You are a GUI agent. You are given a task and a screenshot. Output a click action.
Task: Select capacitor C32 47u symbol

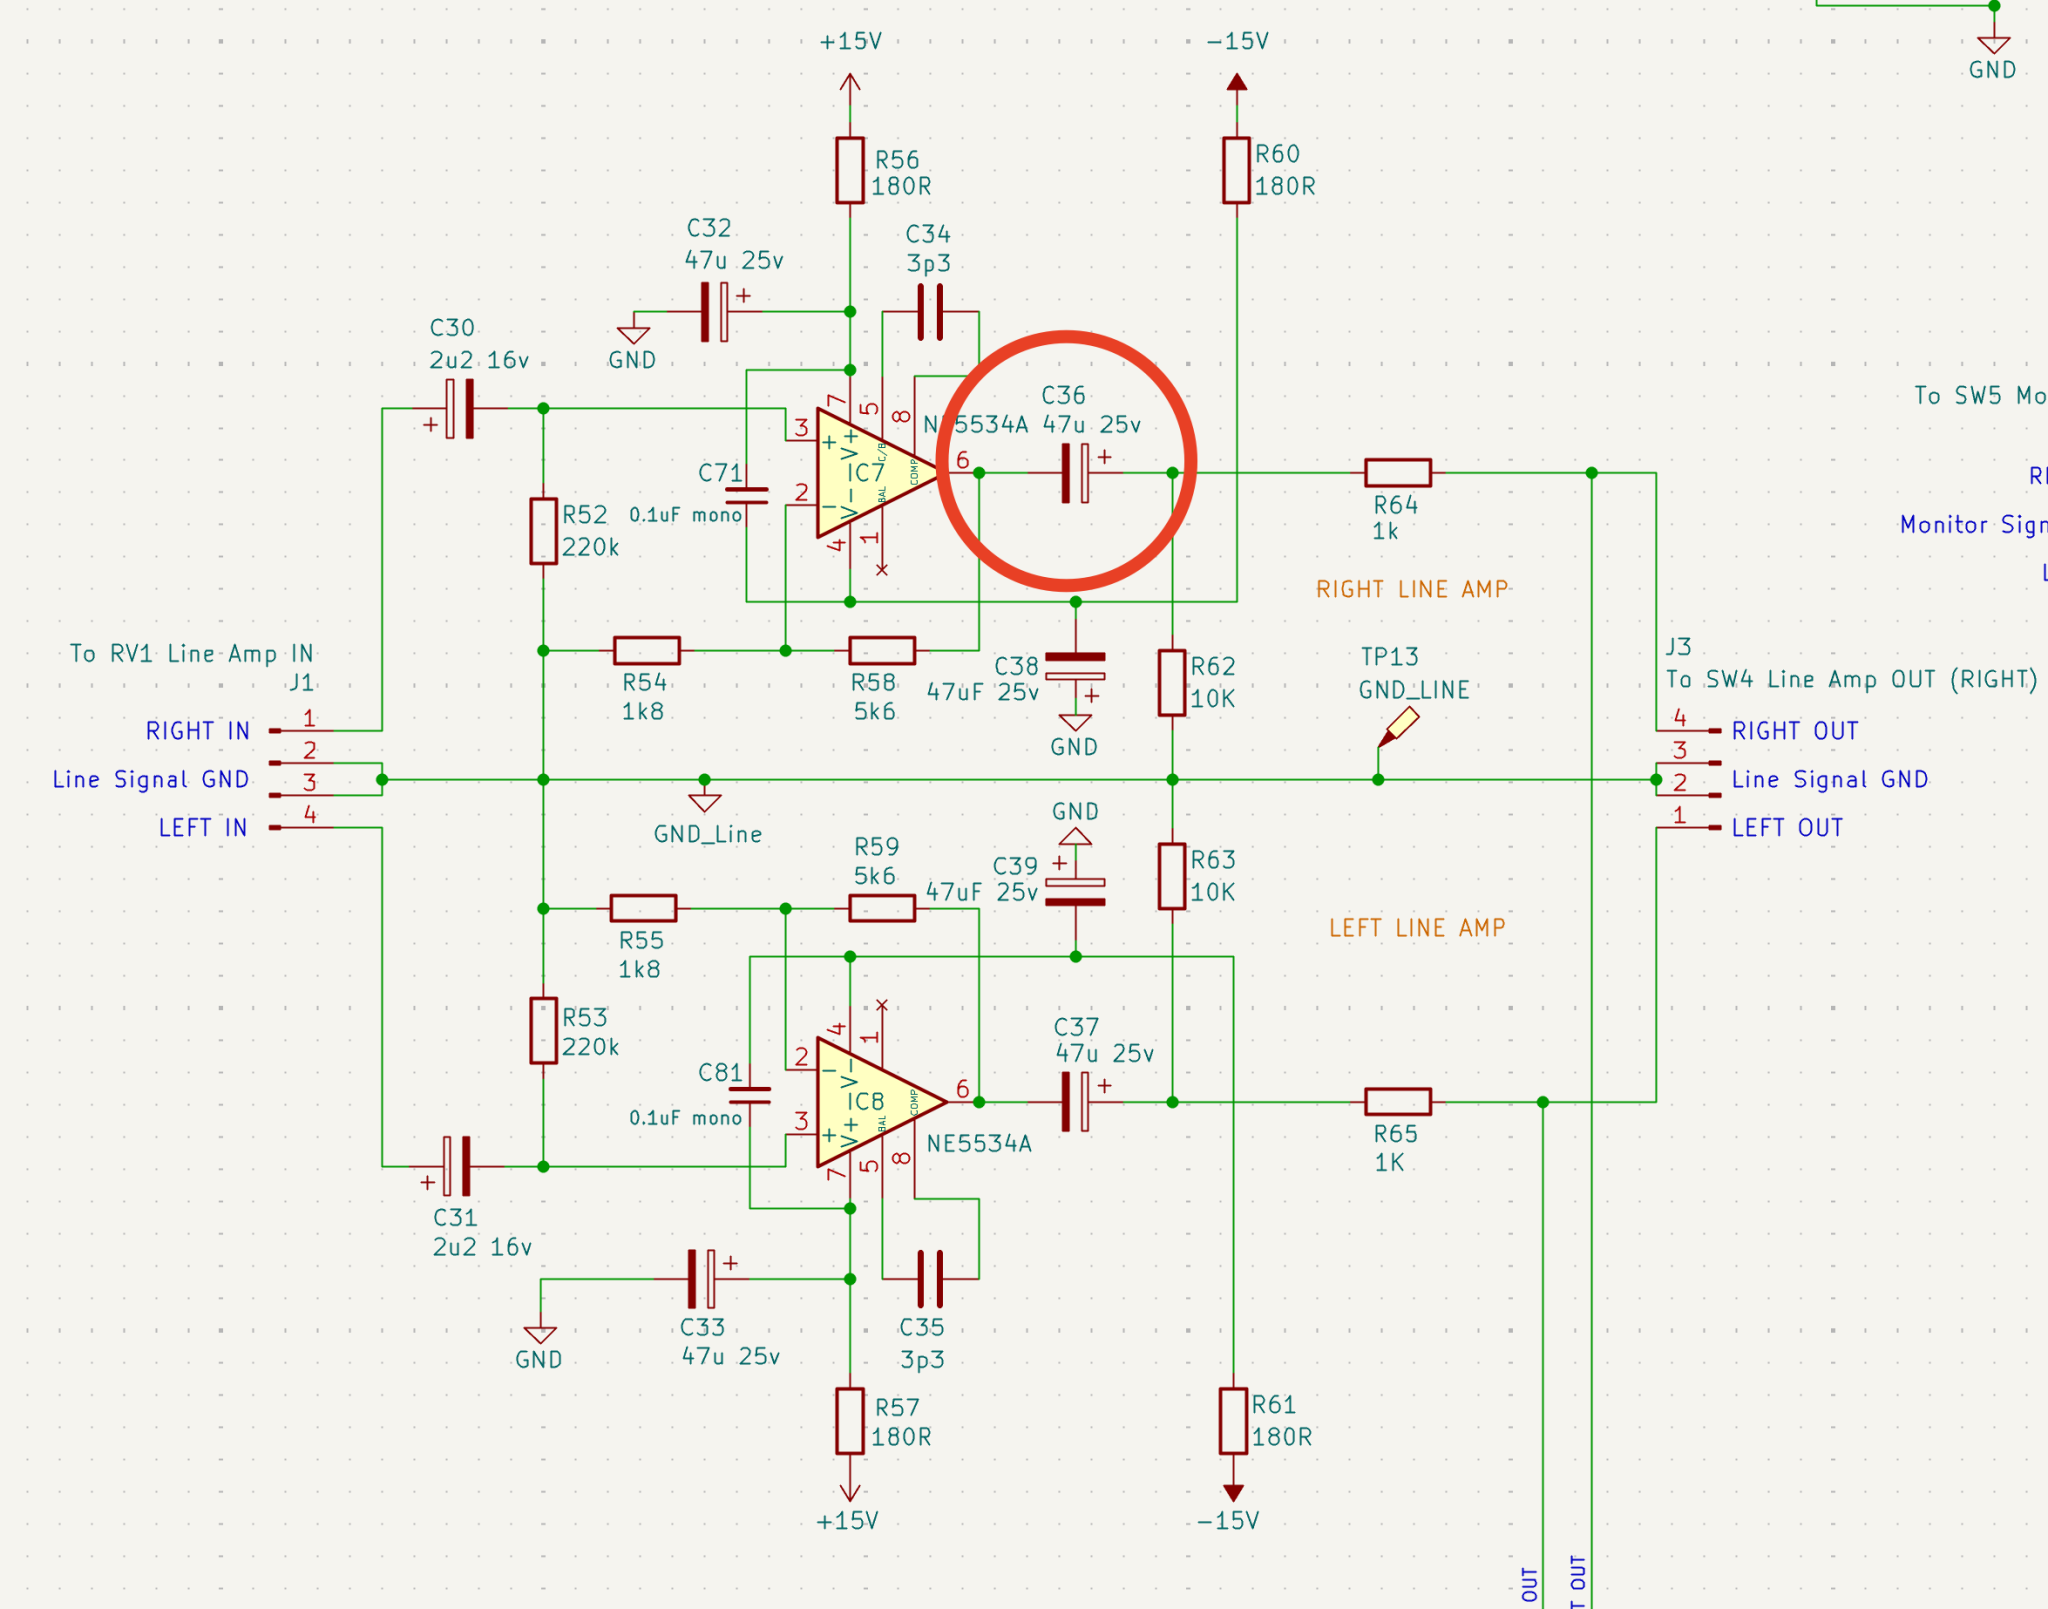(x=715, y=311)
